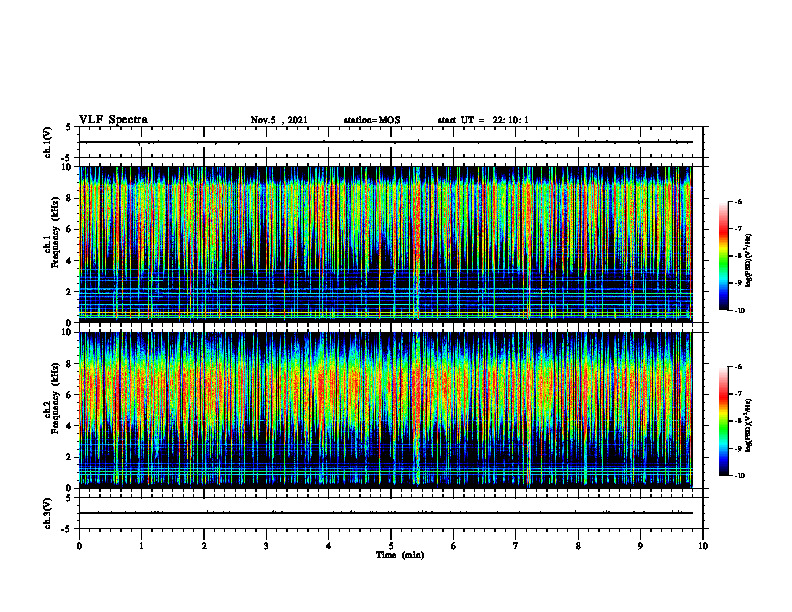Click the "Time (min)" axis title

[400, 555]
